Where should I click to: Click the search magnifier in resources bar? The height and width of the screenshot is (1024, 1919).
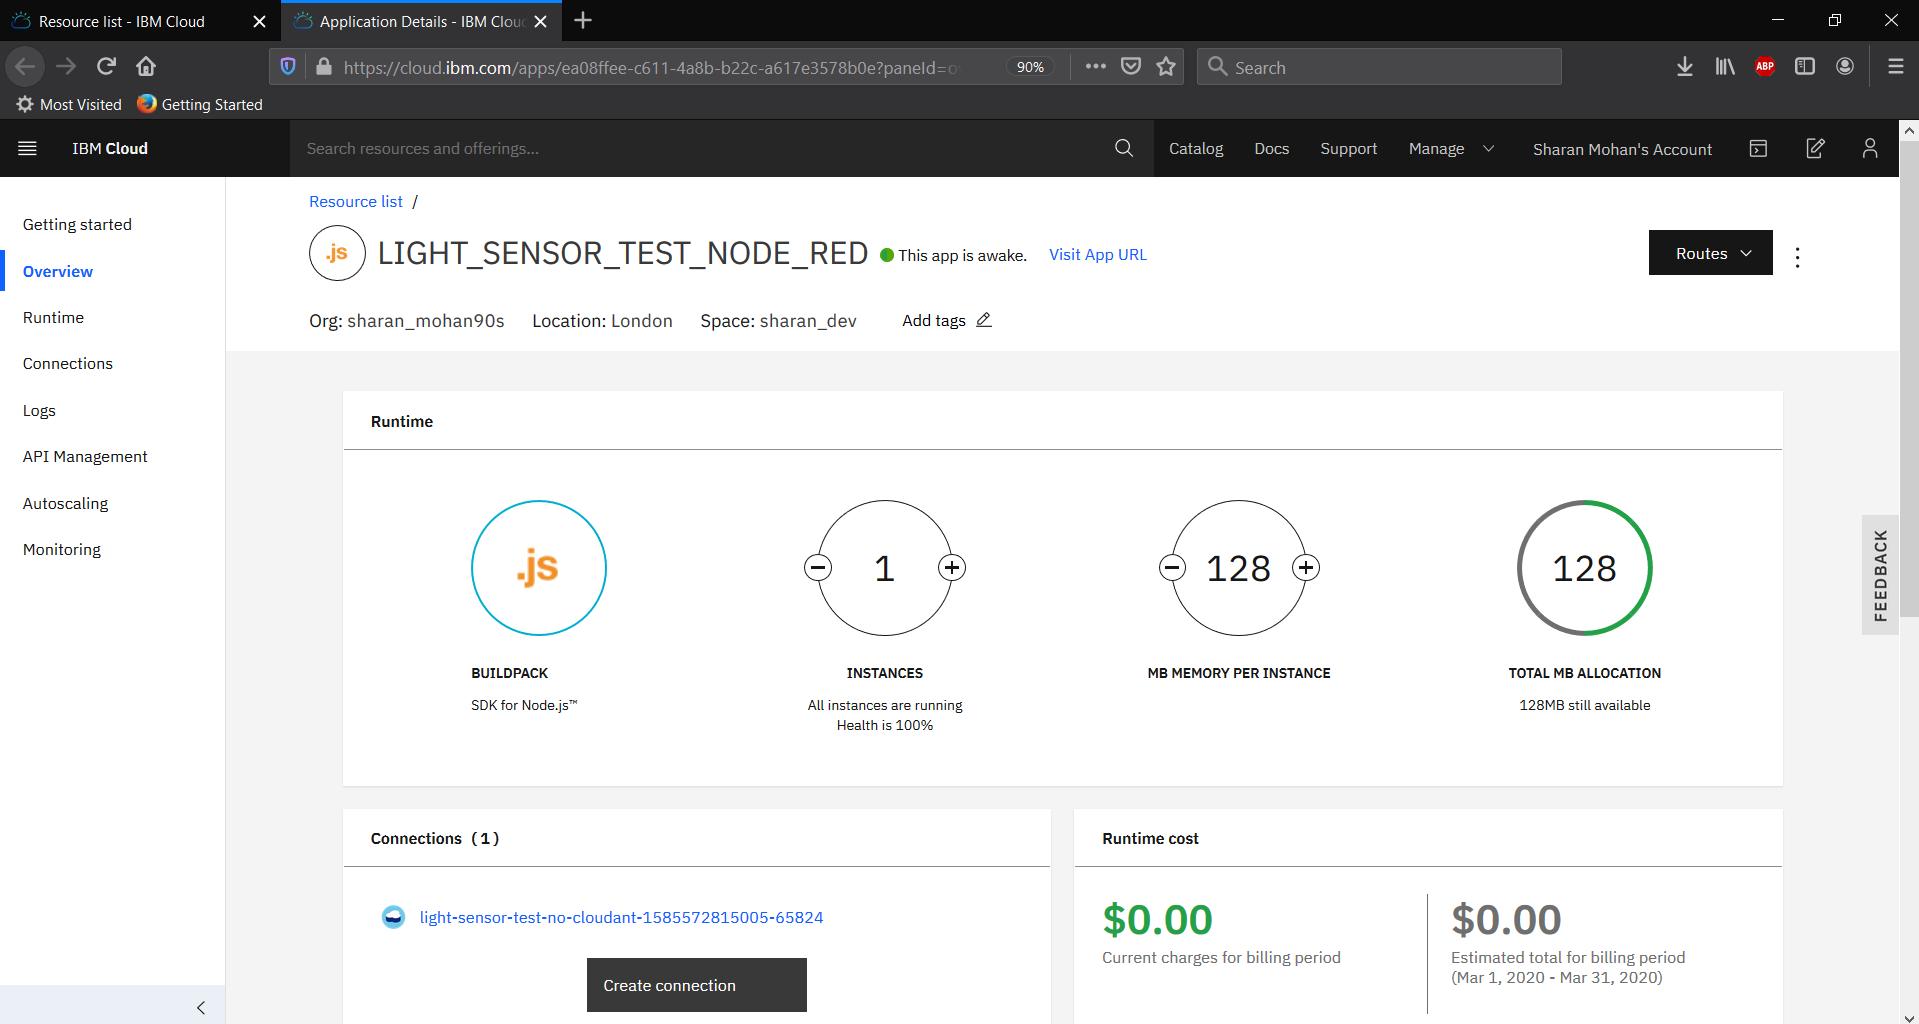tap(1123, 147)
